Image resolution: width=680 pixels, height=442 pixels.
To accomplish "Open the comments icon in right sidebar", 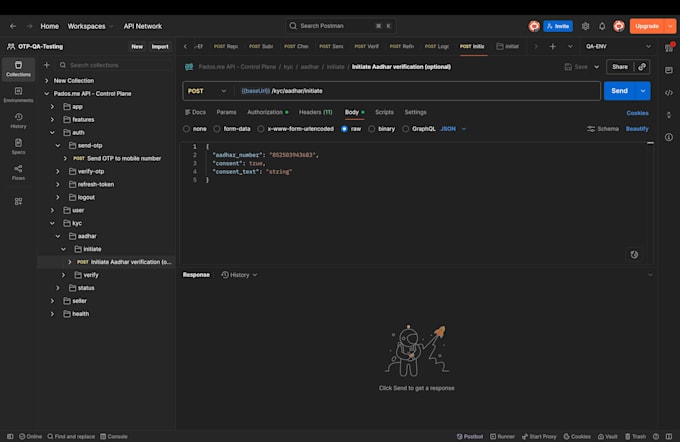I will point(669,70).
